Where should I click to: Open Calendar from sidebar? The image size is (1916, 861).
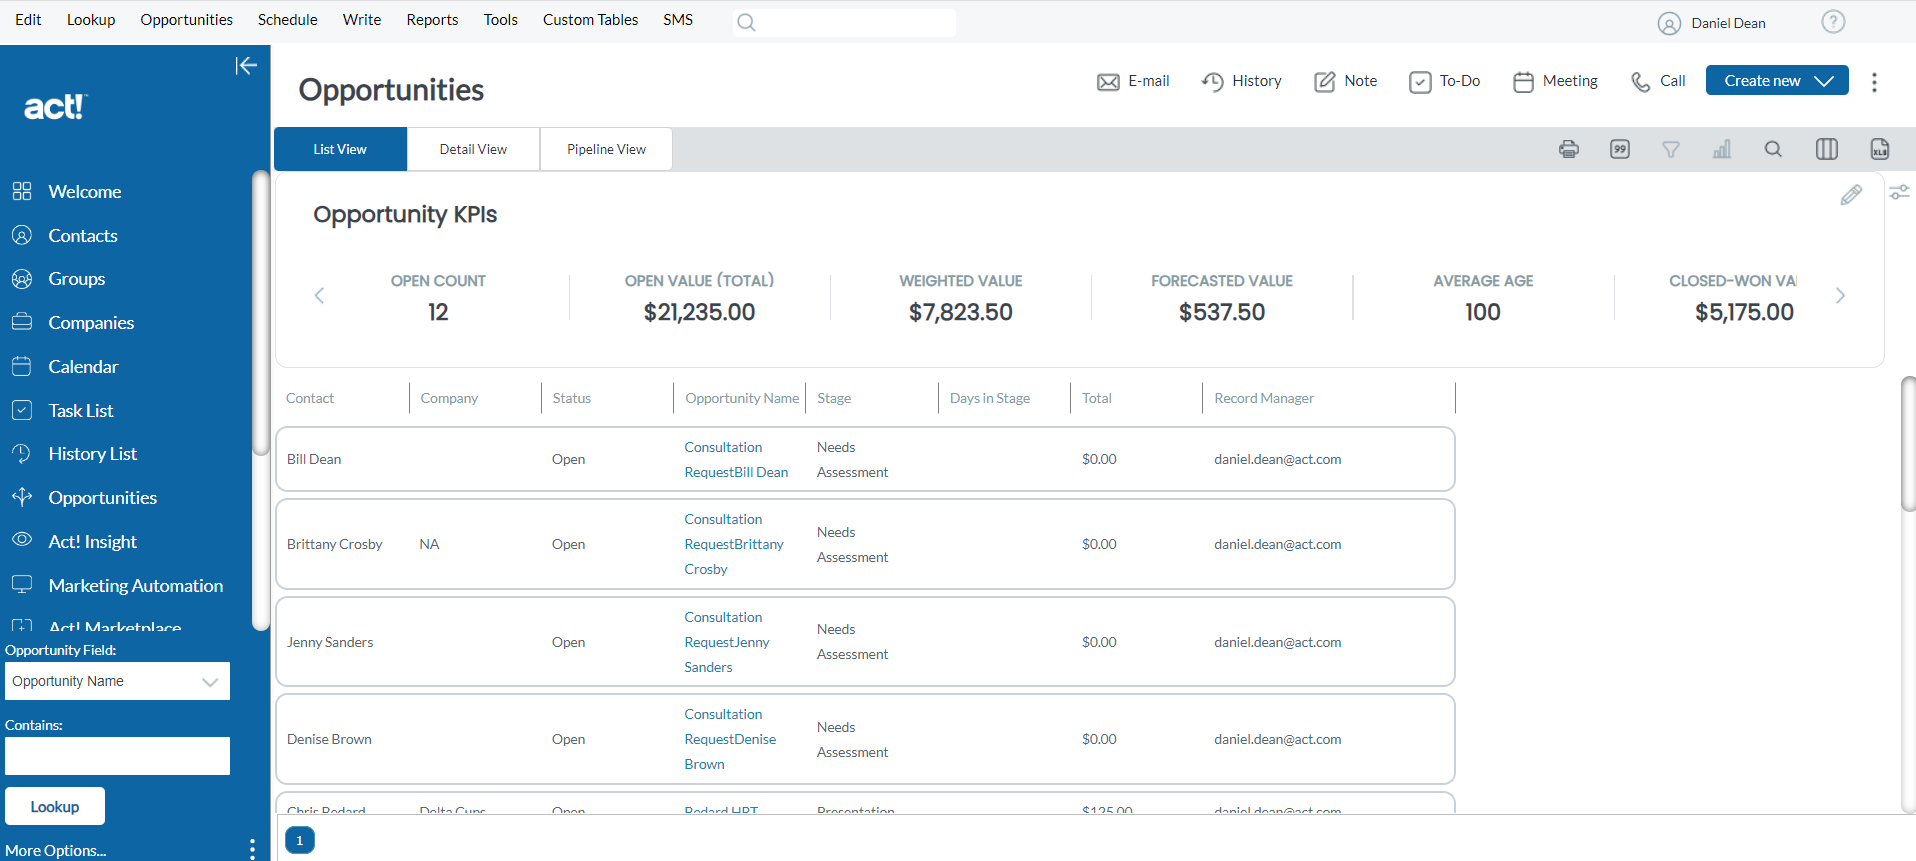pyautogui.click(x=83, y=367)
